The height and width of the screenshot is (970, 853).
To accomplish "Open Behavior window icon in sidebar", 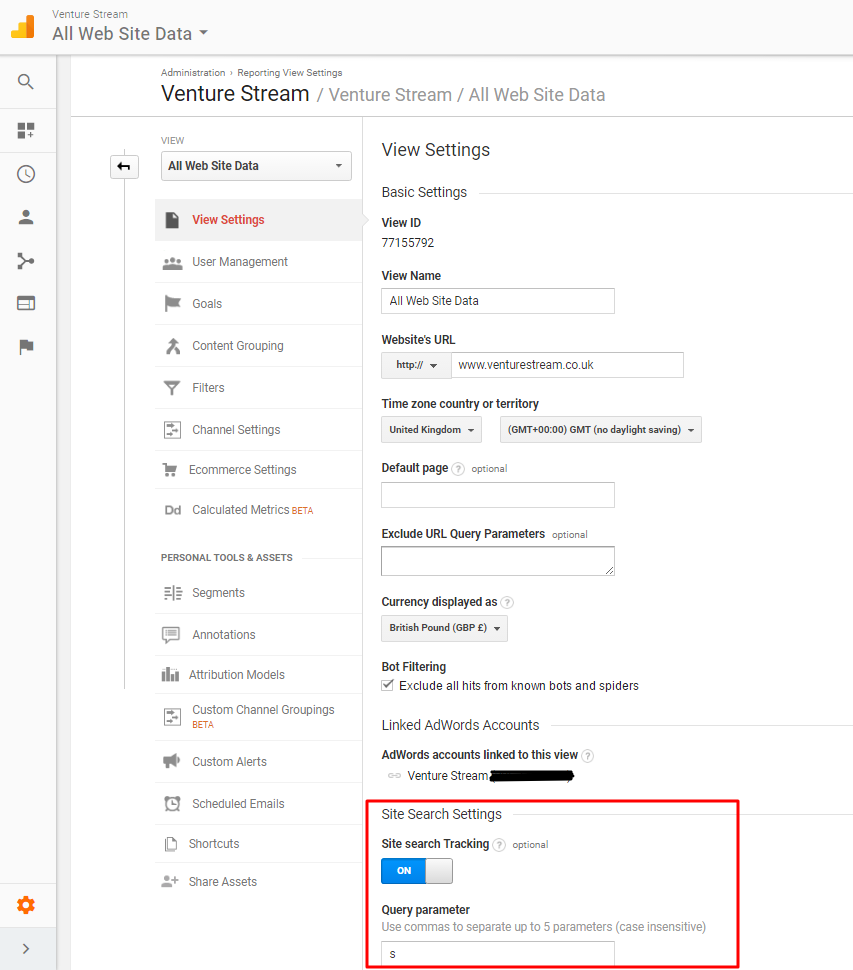I will [x=25, y=303].
